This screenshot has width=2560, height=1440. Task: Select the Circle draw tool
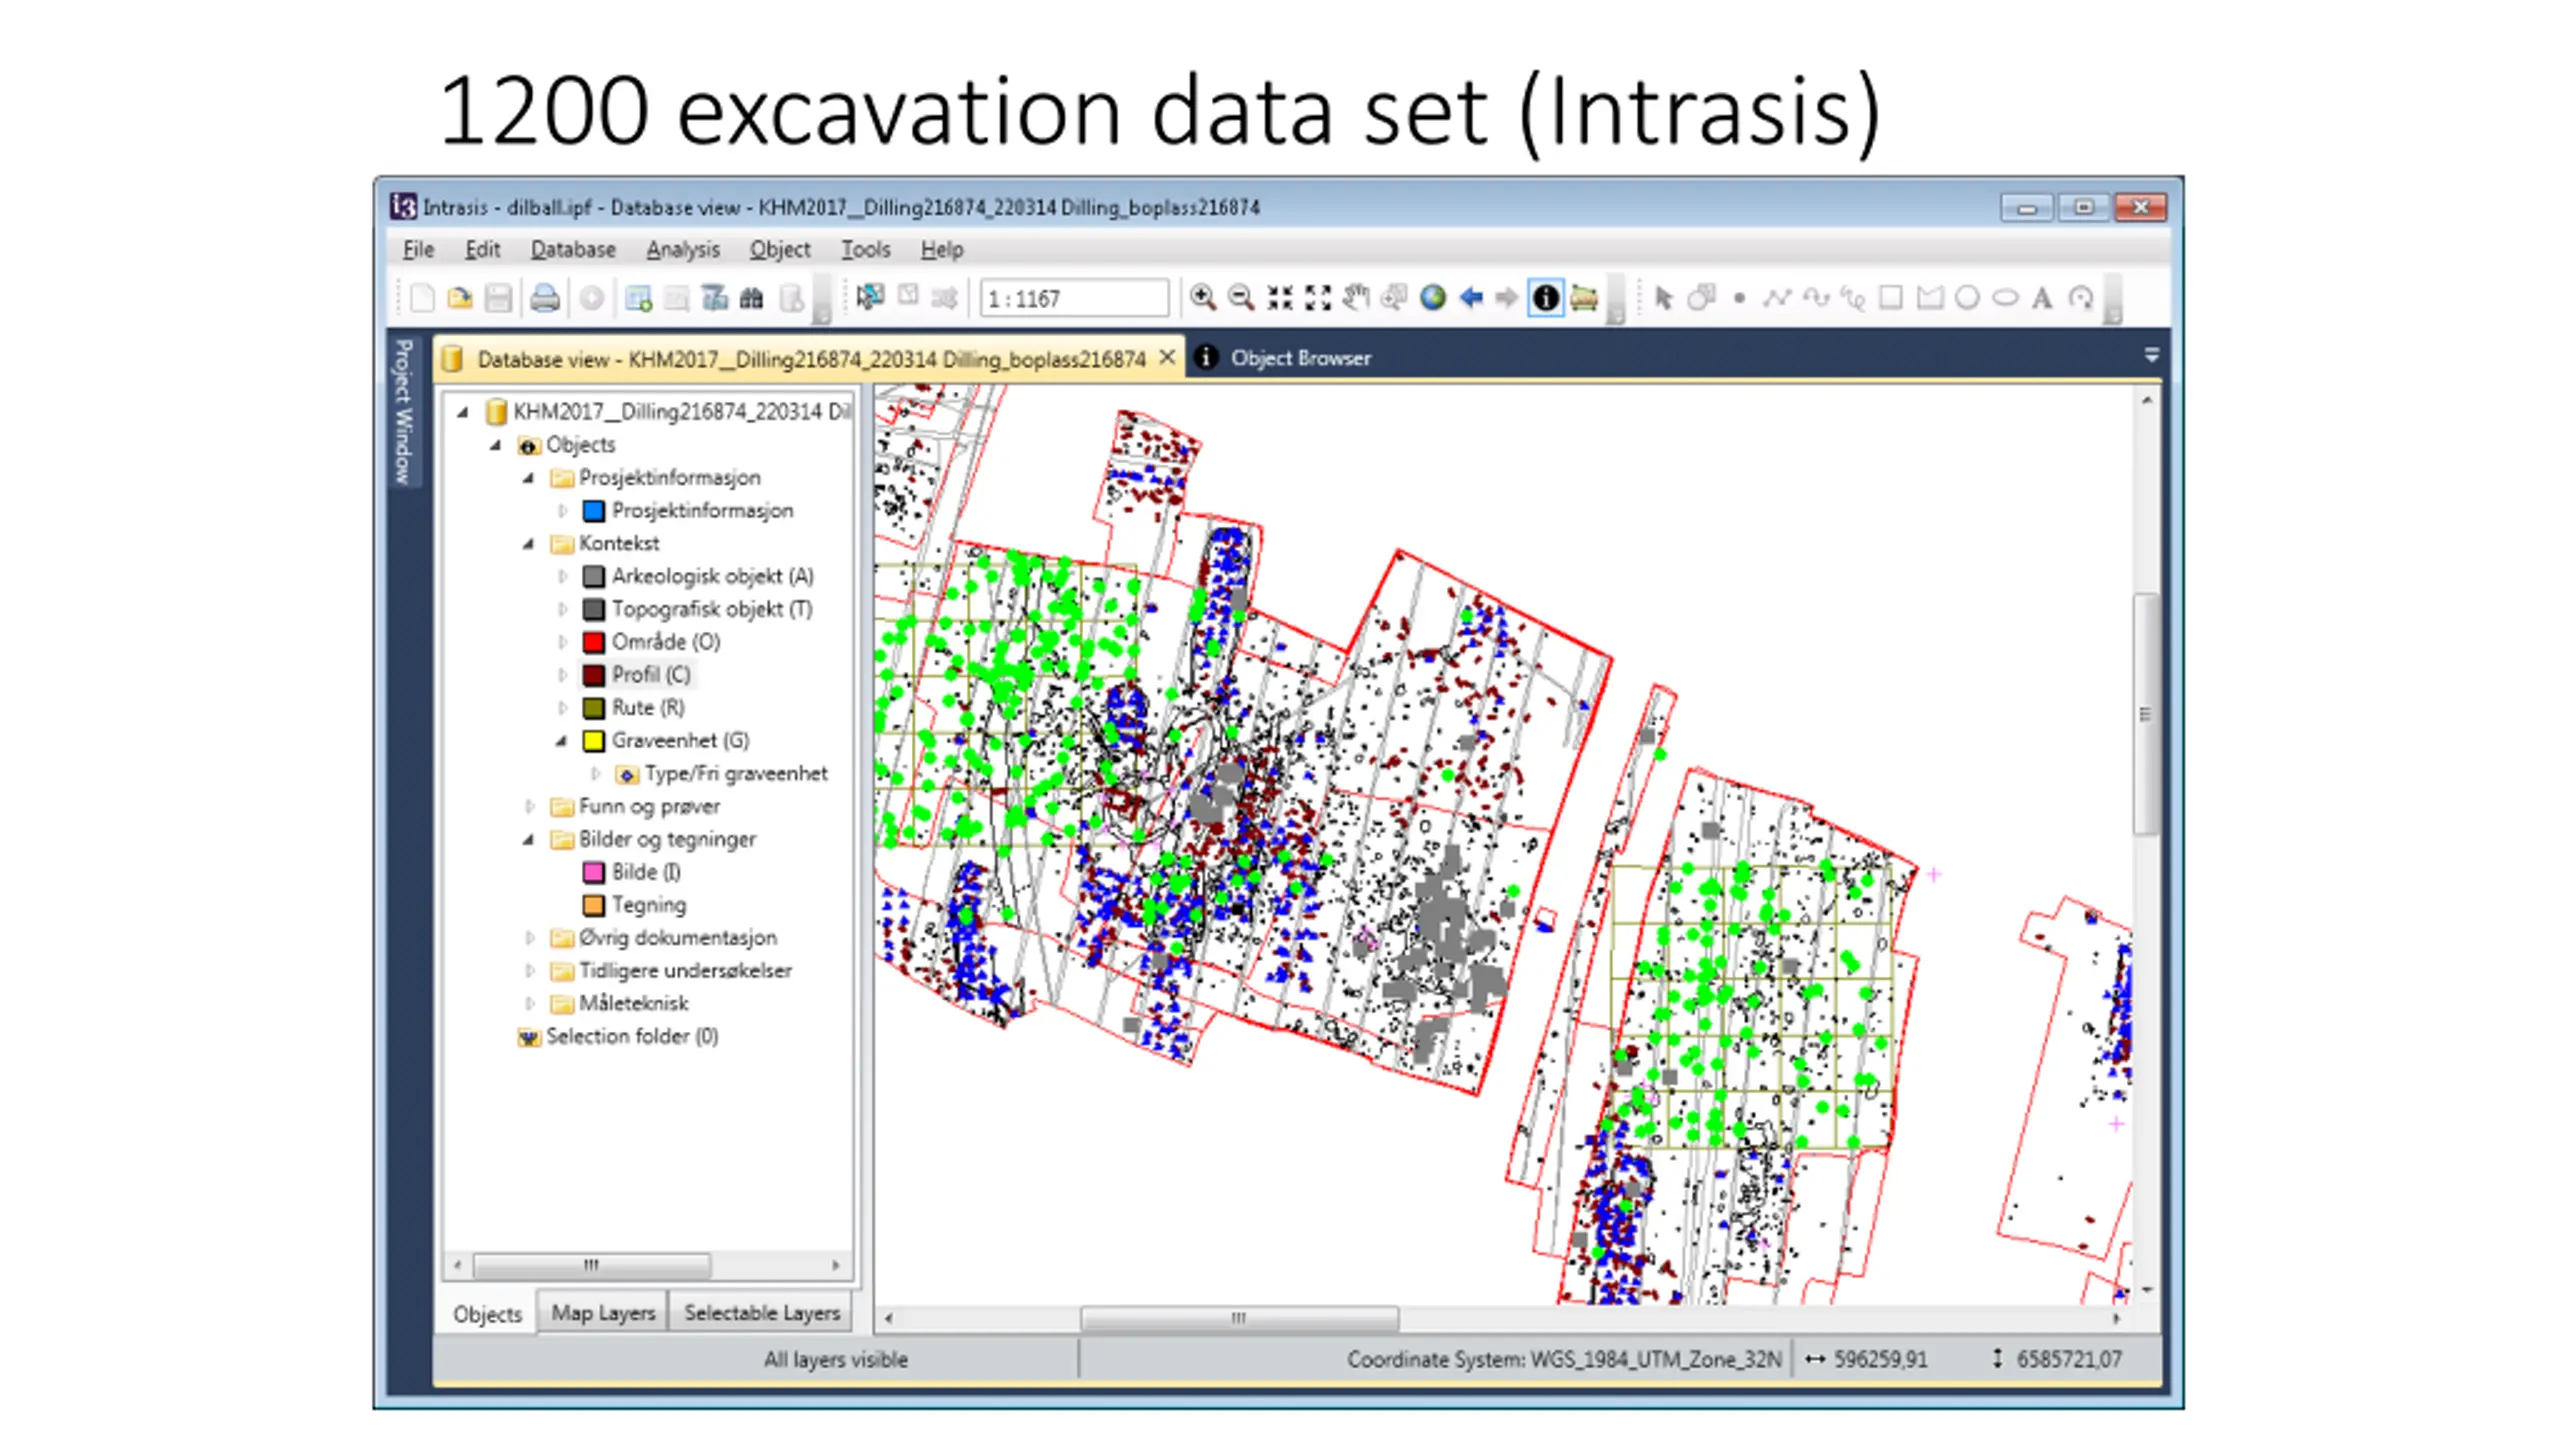(x=1967, y=298)
